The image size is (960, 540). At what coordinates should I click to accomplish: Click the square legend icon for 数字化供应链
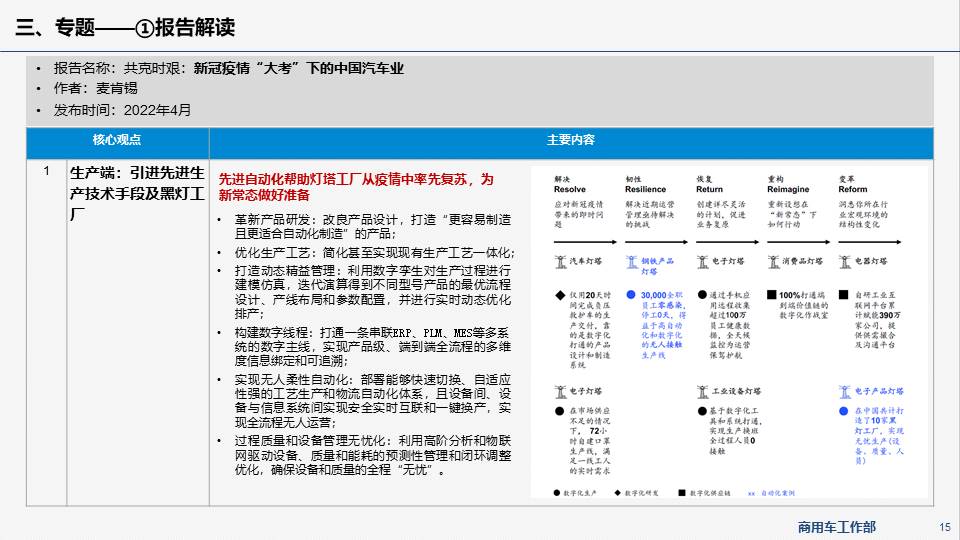[681, 493]
